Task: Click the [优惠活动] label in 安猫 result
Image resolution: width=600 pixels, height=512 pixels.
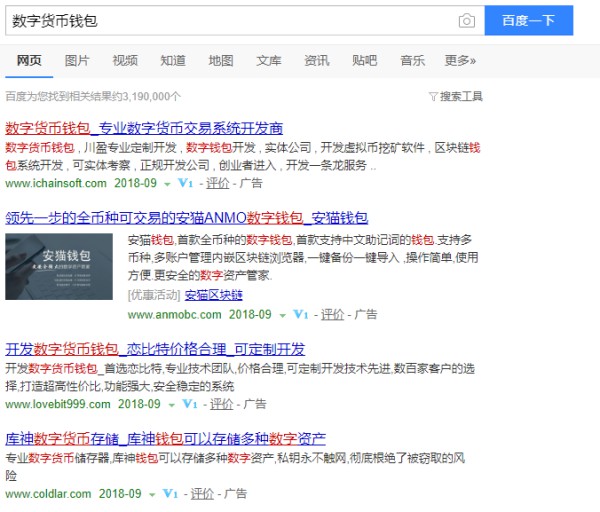Action: (x=154, y=295)
